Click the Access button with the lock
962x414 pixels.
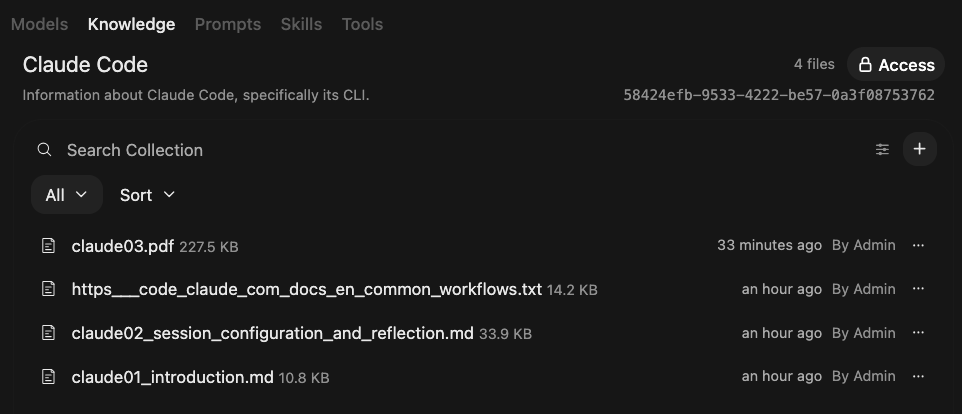pos(896,64)
